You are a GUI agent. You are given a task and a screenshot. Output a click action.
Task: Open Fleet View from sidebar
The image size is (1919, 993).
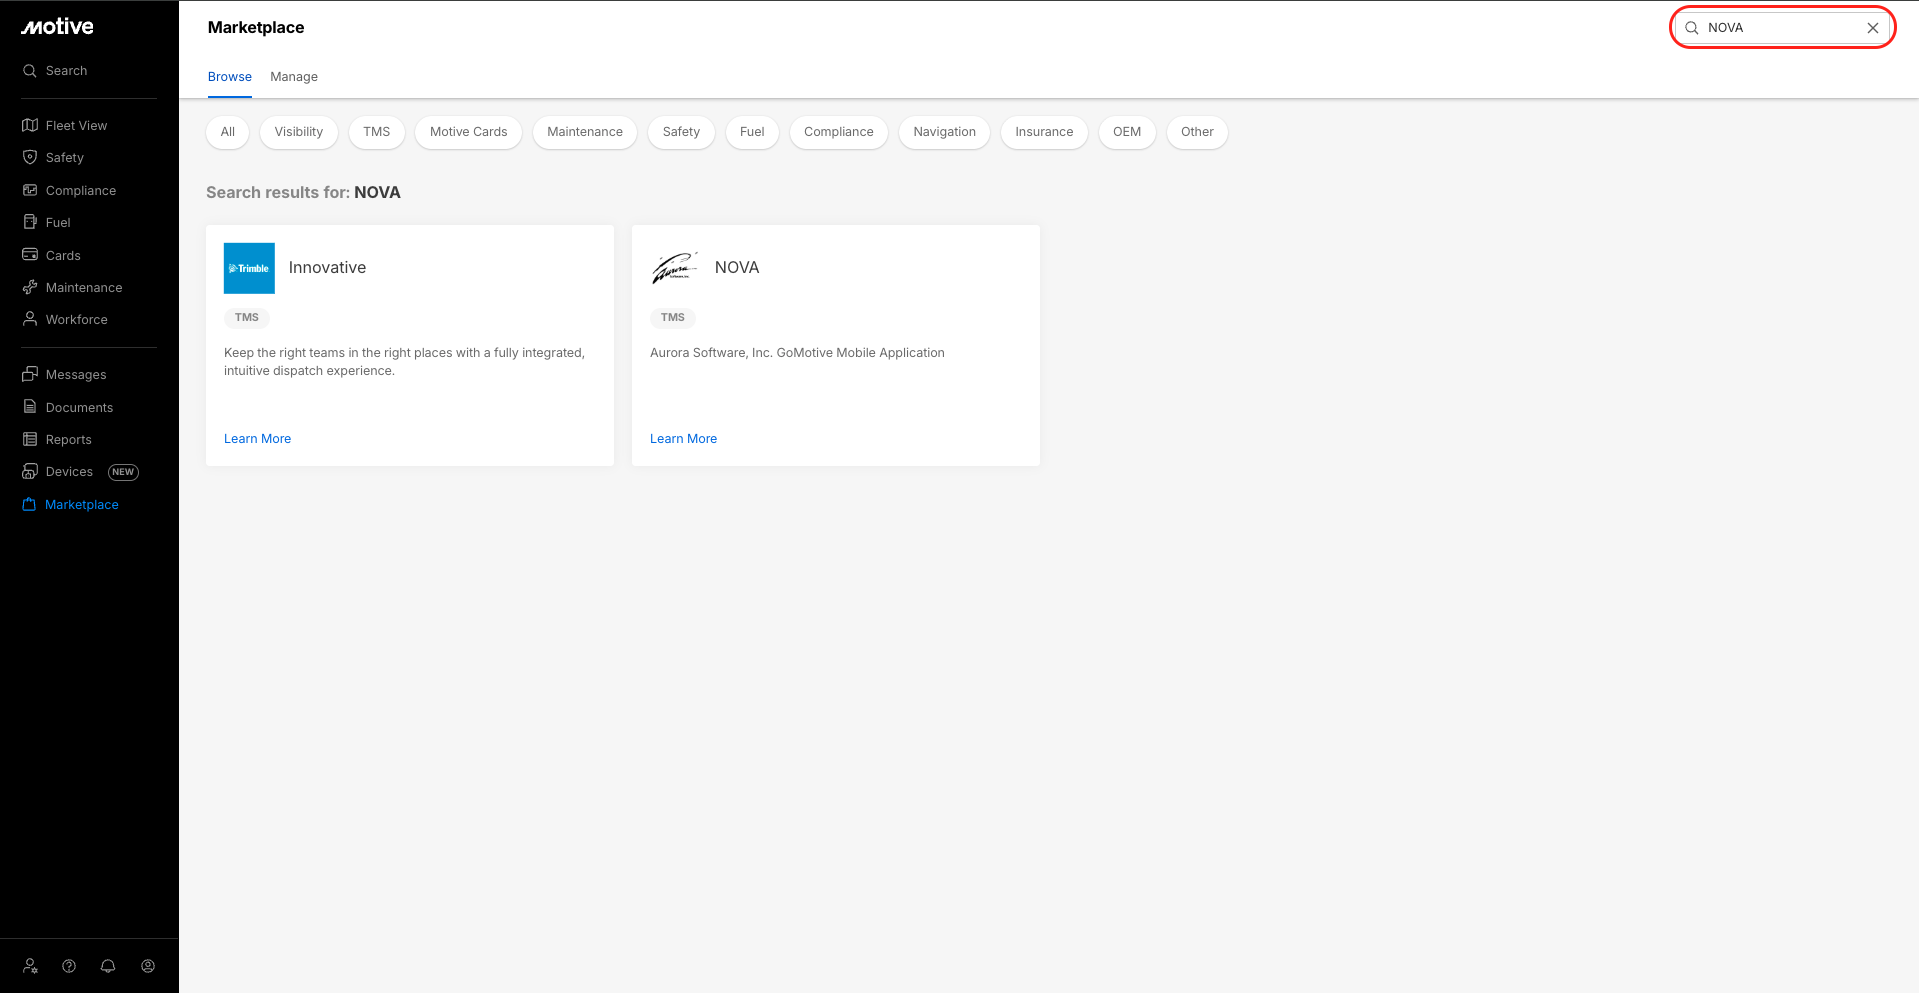coord(76,126)
